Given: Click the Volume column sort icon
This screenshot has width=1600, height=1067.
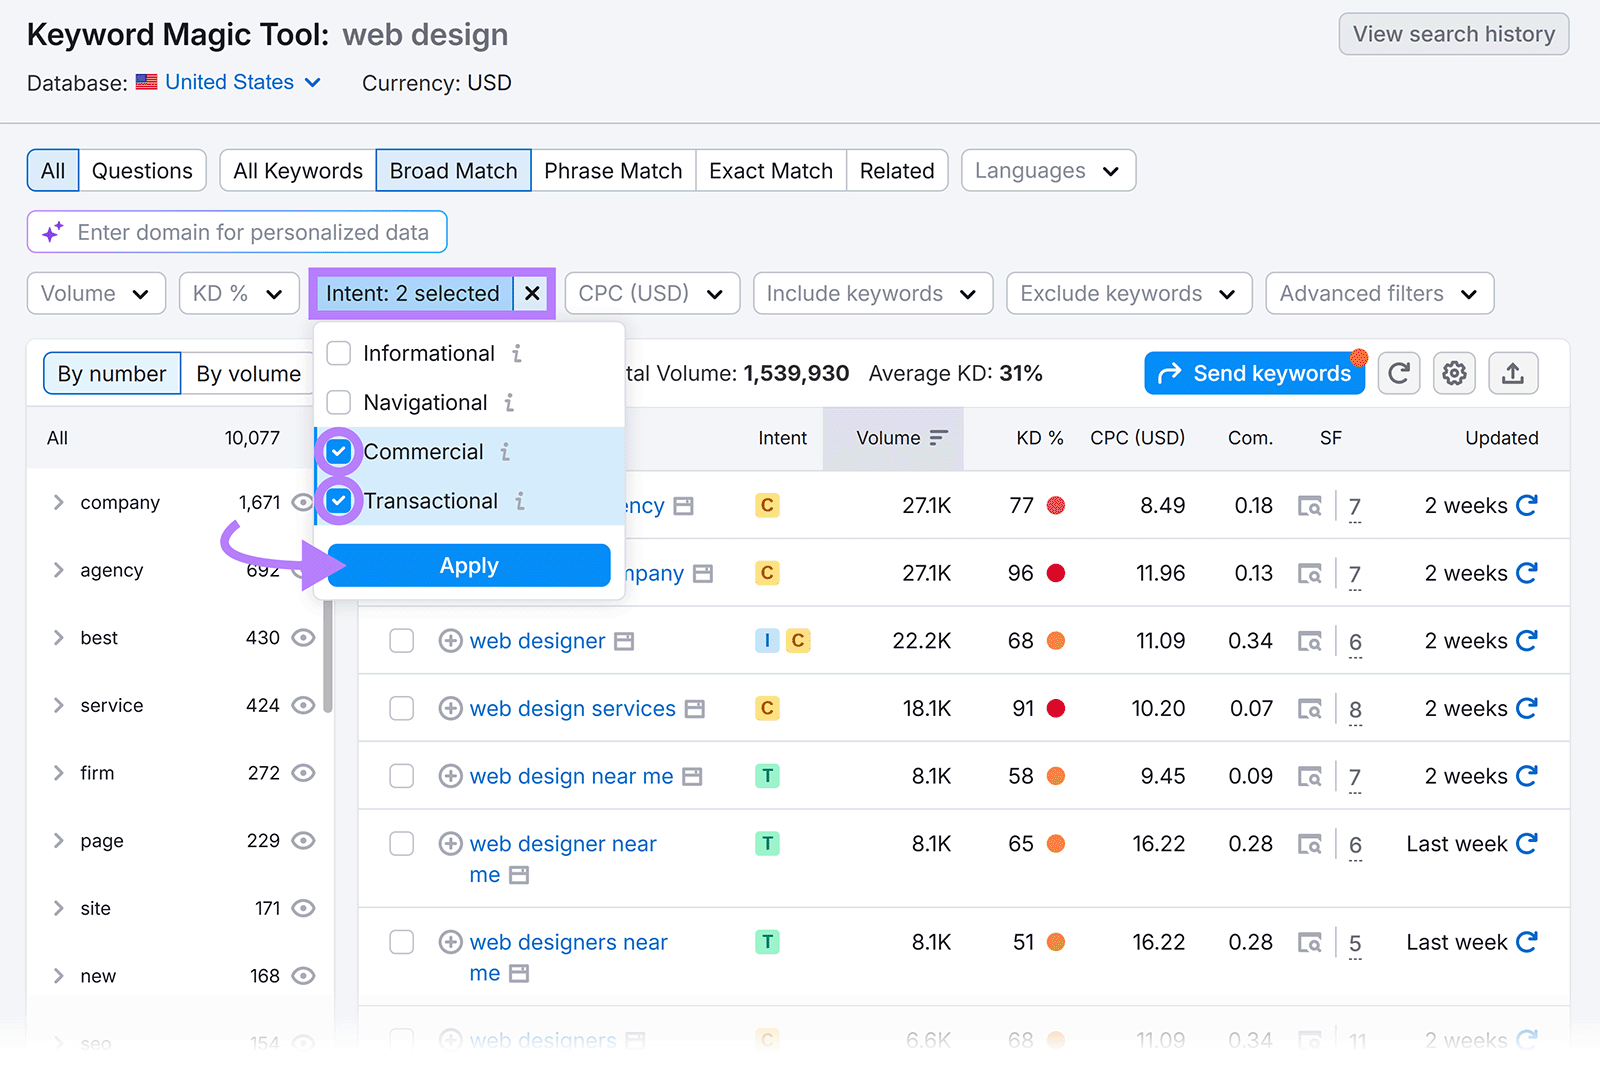Looking at the screenshot, I should 938,438.
